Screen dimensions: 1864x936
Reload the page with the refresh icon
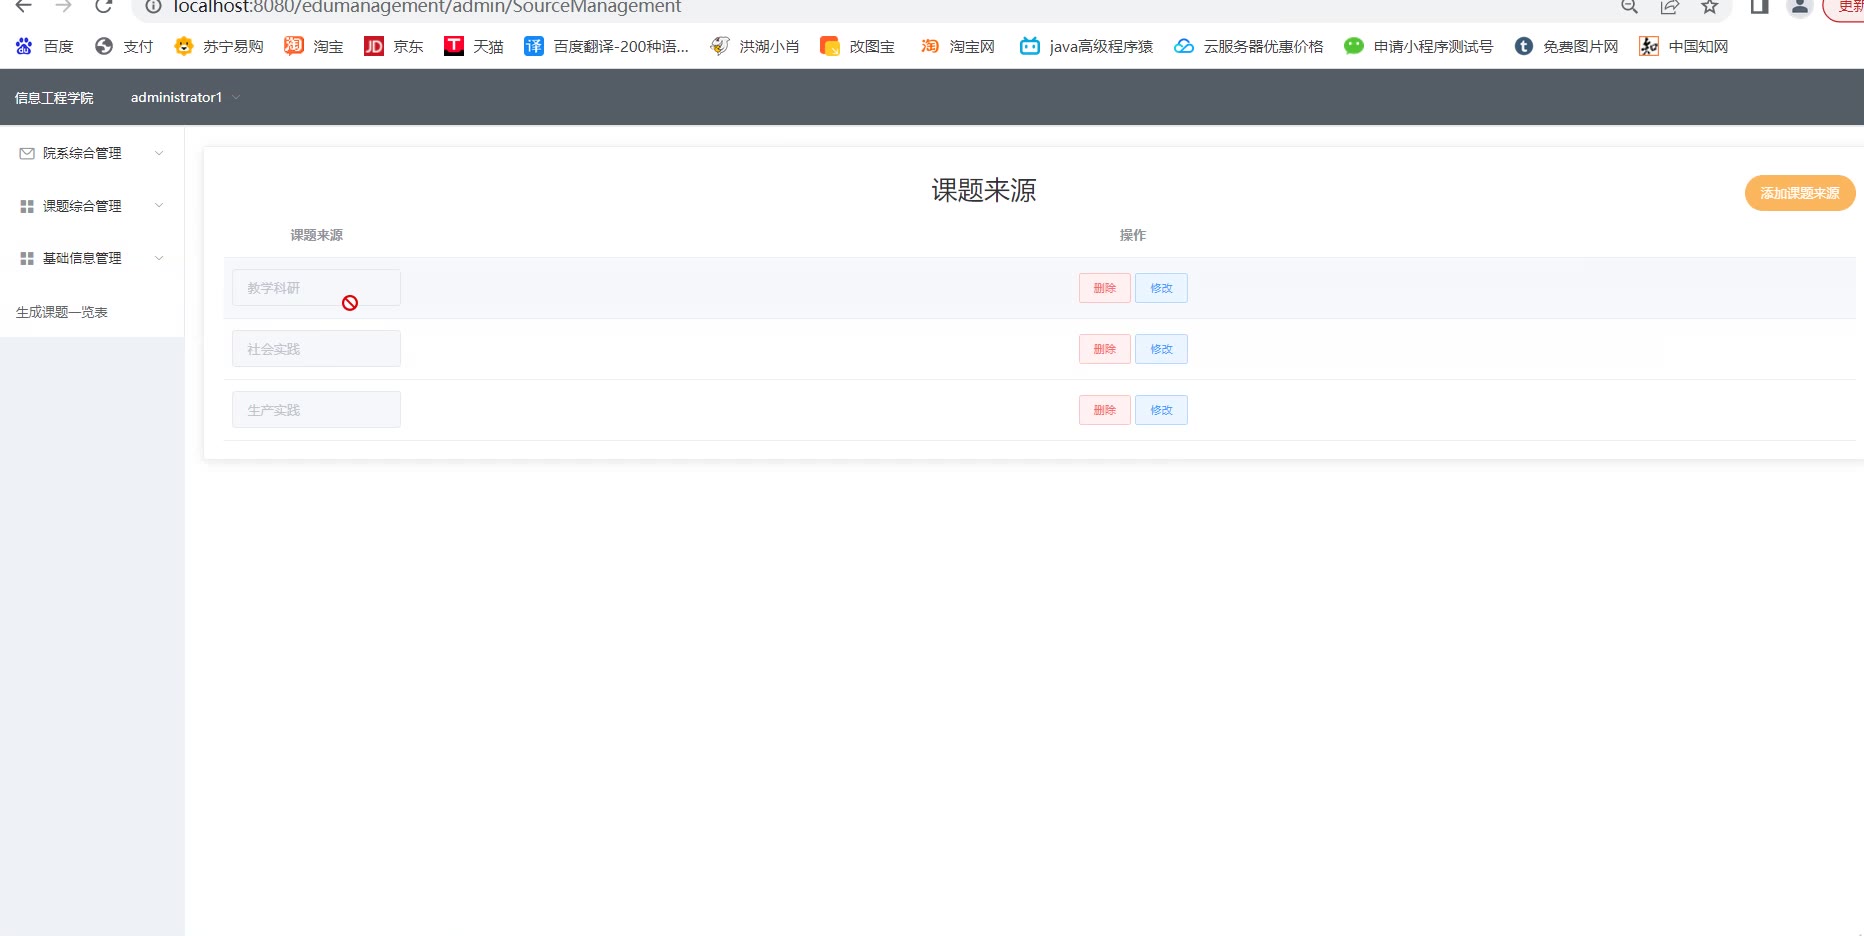coord(103,6)
